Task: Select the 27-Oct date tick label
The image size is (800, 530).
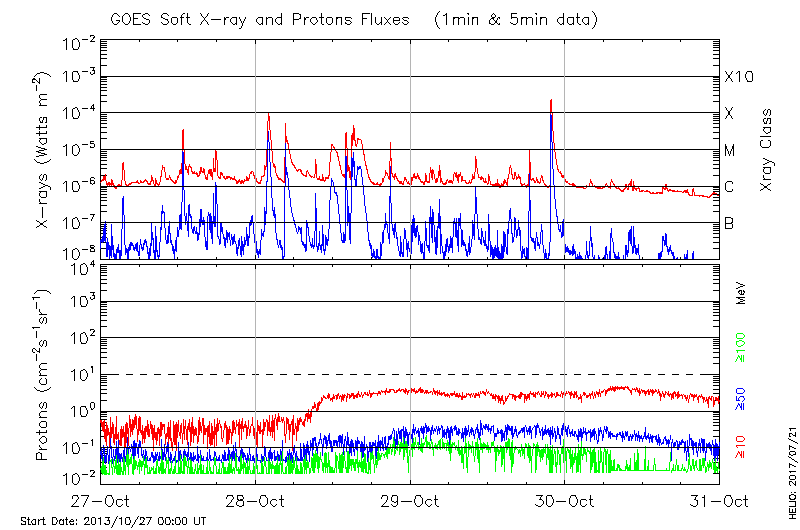Action: coord(100,501)
